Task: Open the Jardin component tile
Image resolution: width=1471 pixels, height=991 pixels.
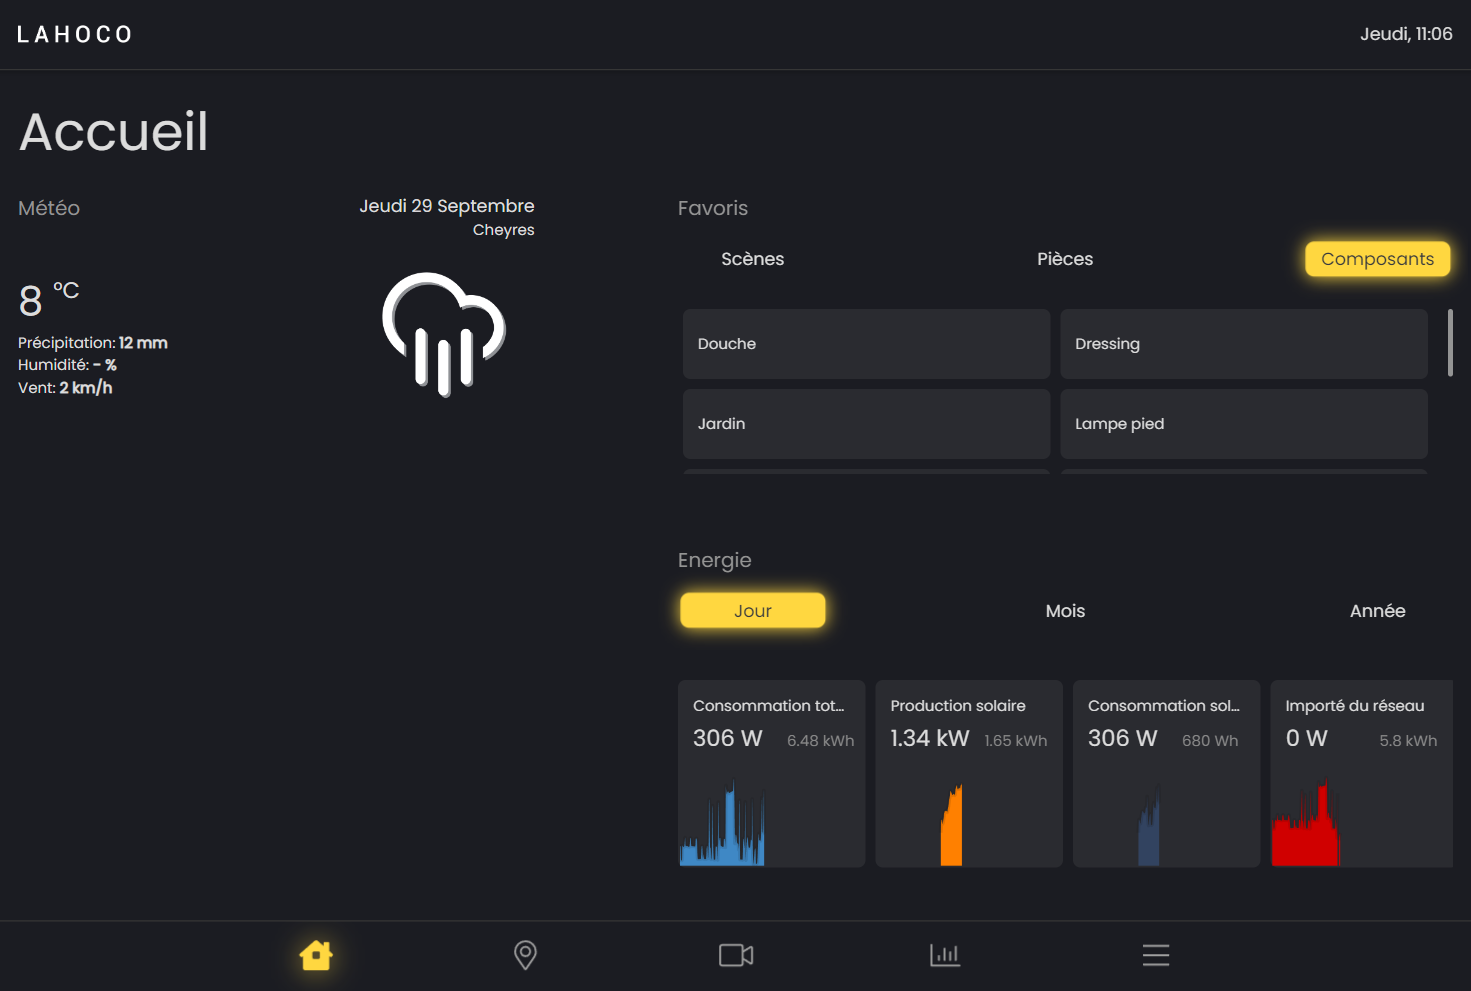Action: click(866, 424)
